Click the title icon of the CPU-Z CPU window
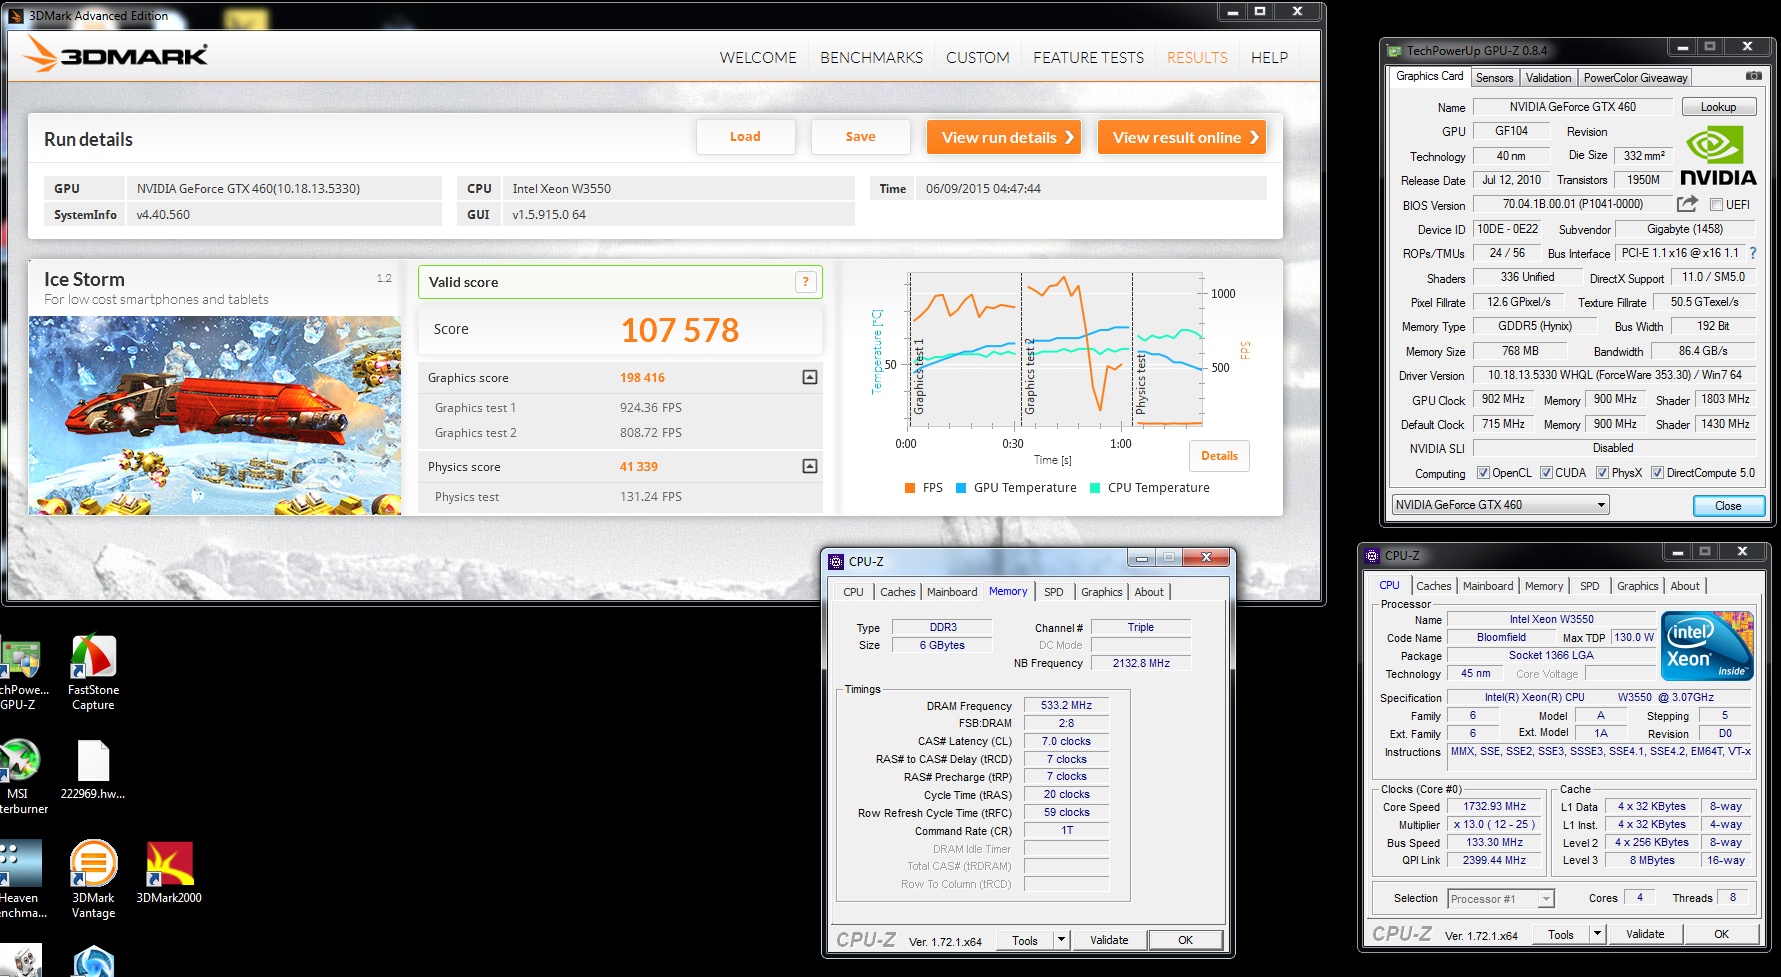 coord(1372,555)
